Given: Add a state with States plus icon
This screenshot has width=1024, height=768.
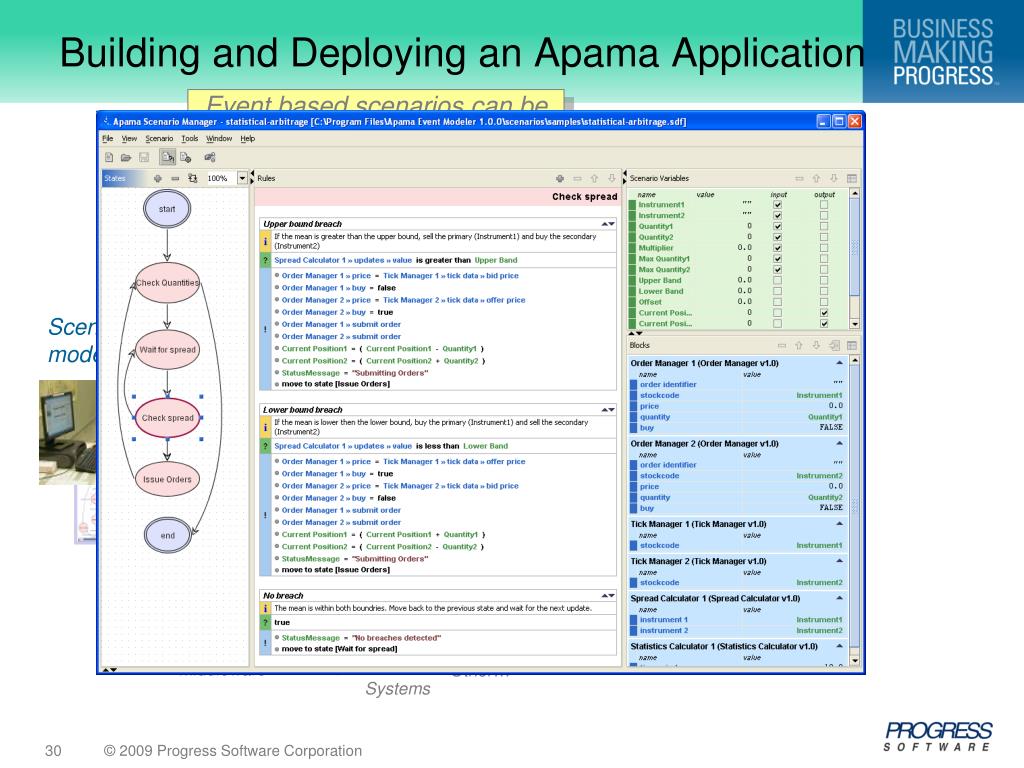Looking at the screenshot, I should tap(157, 178).
